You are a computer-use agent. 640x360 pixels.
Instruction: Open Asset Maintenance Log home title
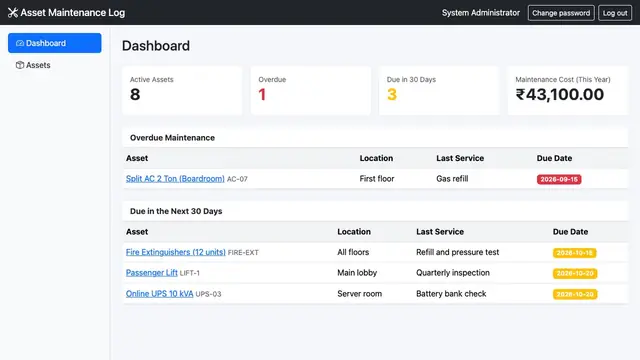pyautogui.click(x=67, y=13)
